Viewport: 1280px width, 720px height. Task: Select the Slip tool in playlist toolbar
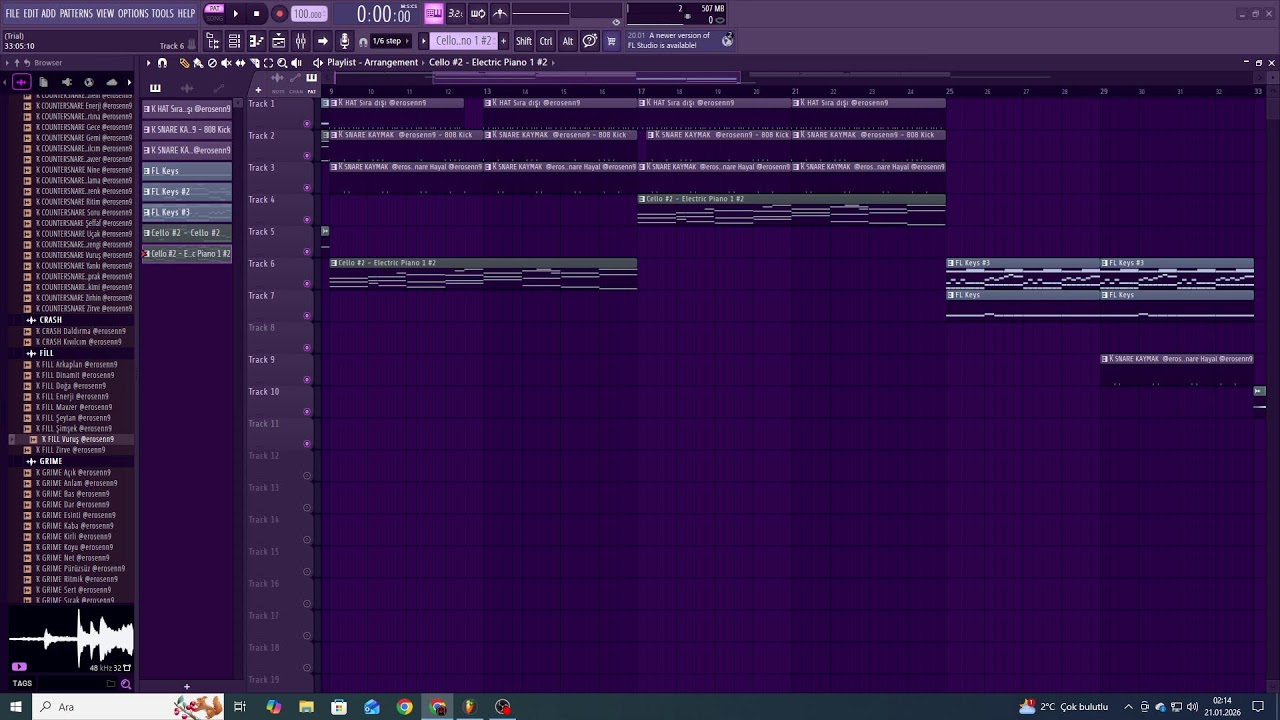pyautogui.click(x=240, y=63)
